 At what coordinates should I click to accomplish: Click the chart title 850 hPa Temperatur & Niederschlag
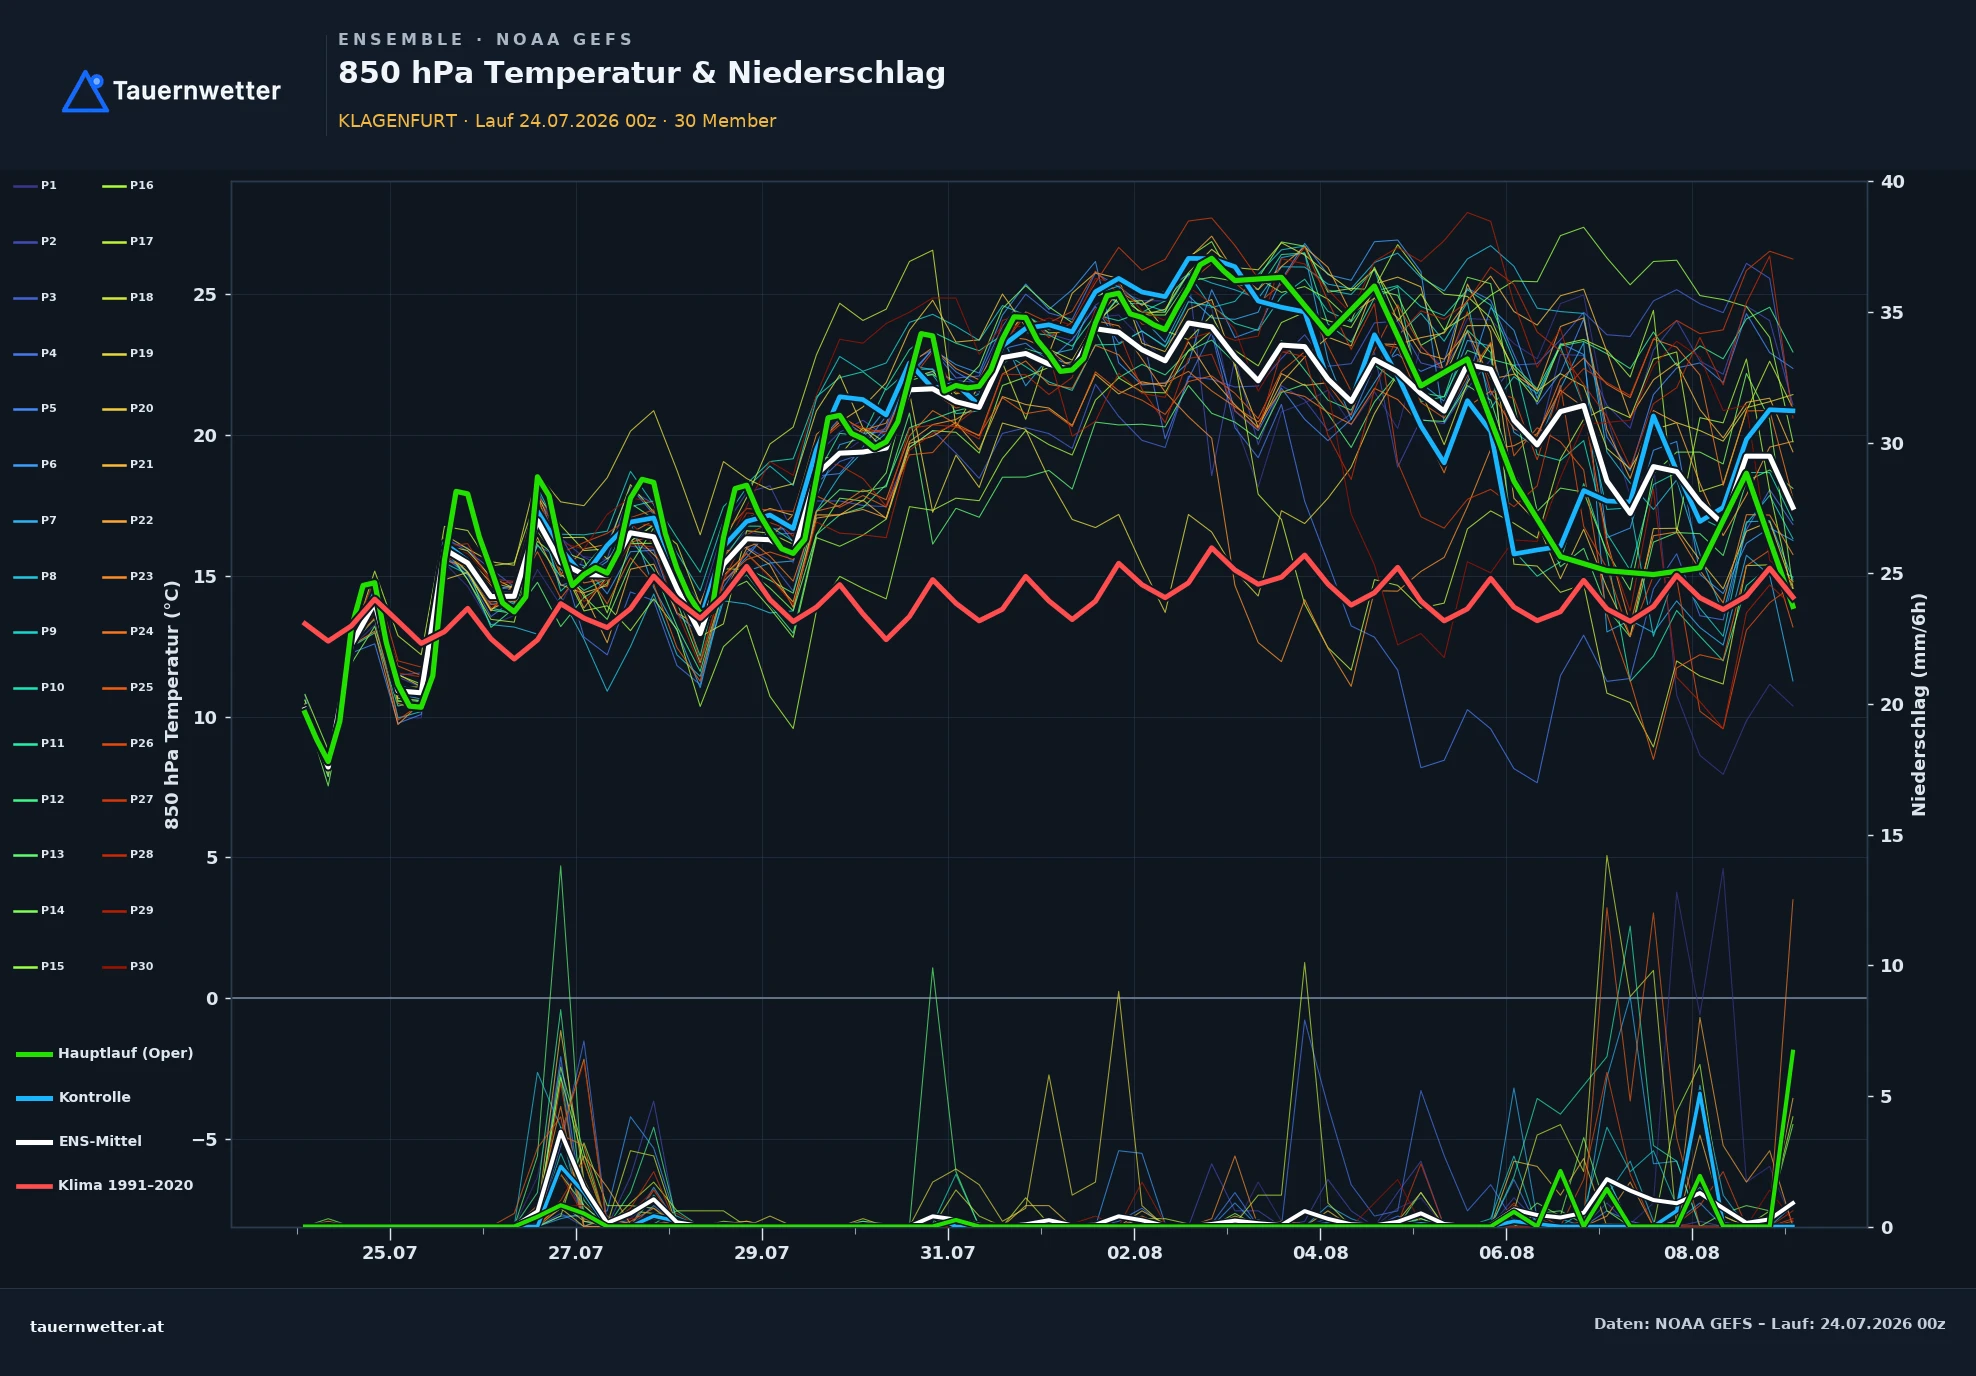point(642,73)
